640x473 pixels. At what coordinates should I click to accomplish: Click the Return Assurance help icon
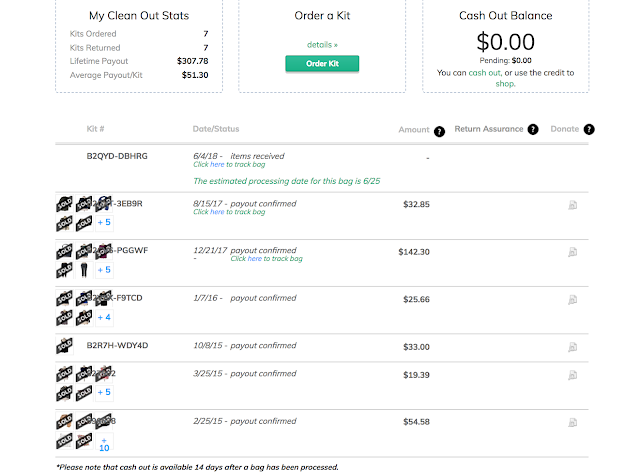[533, 129]
